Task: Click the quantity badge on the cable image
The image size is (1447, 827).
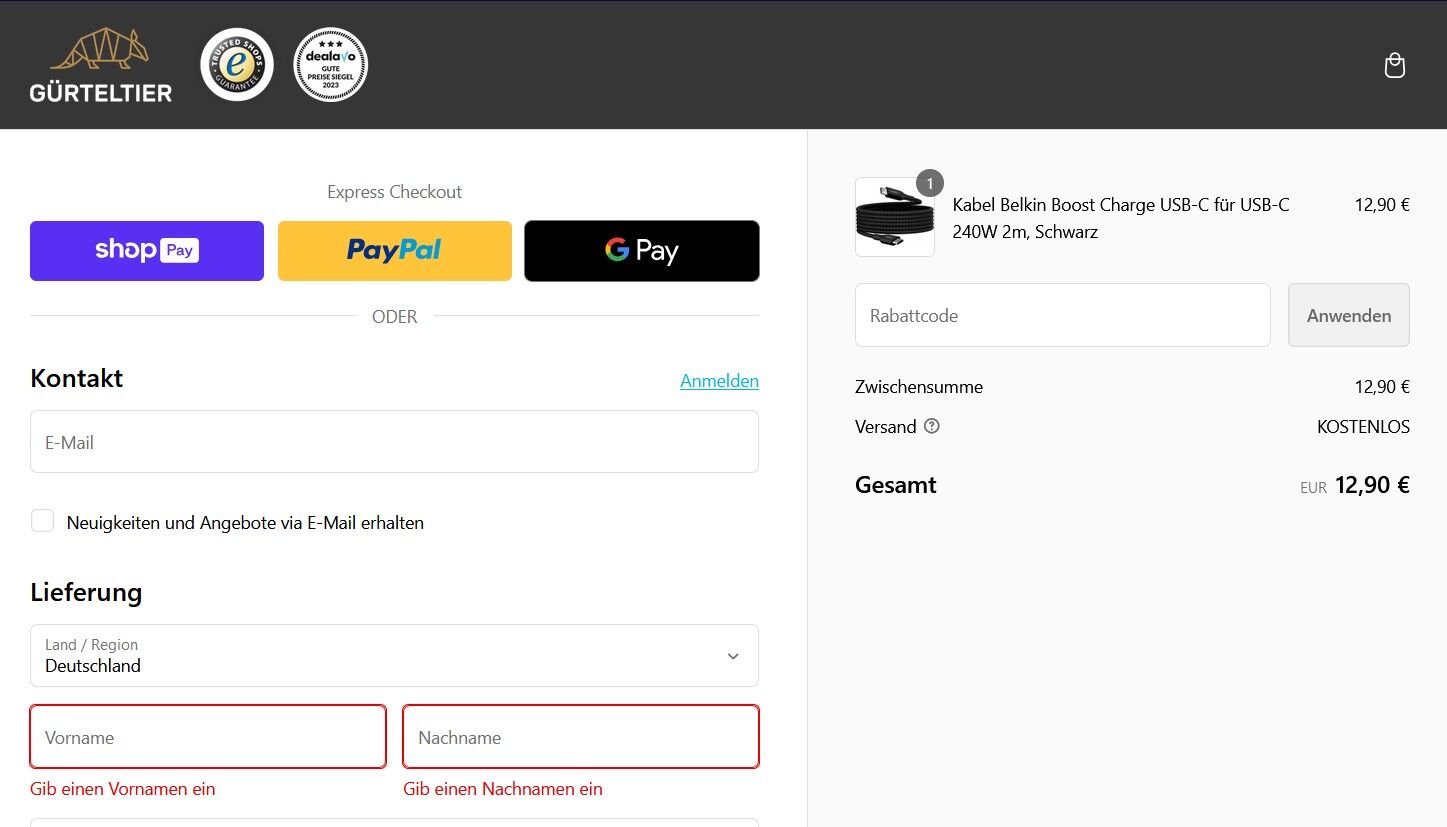Action: [930, 184]
